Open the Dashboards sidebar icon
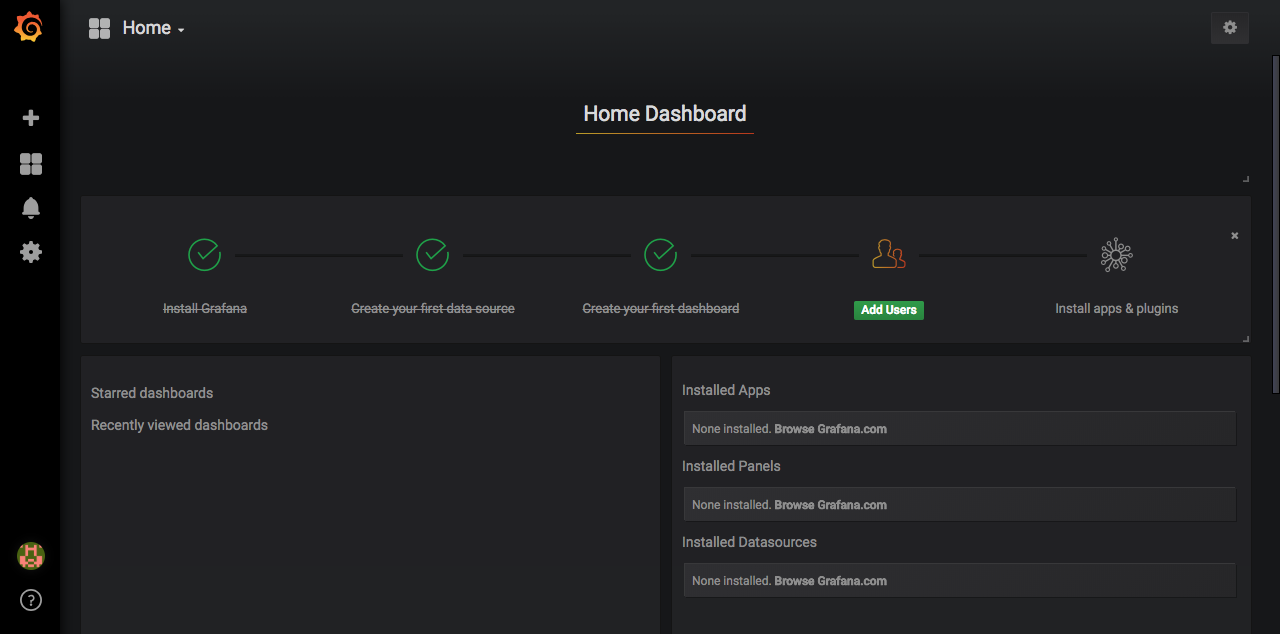This screenshot has height=634, width=1280. coord(31,164)
